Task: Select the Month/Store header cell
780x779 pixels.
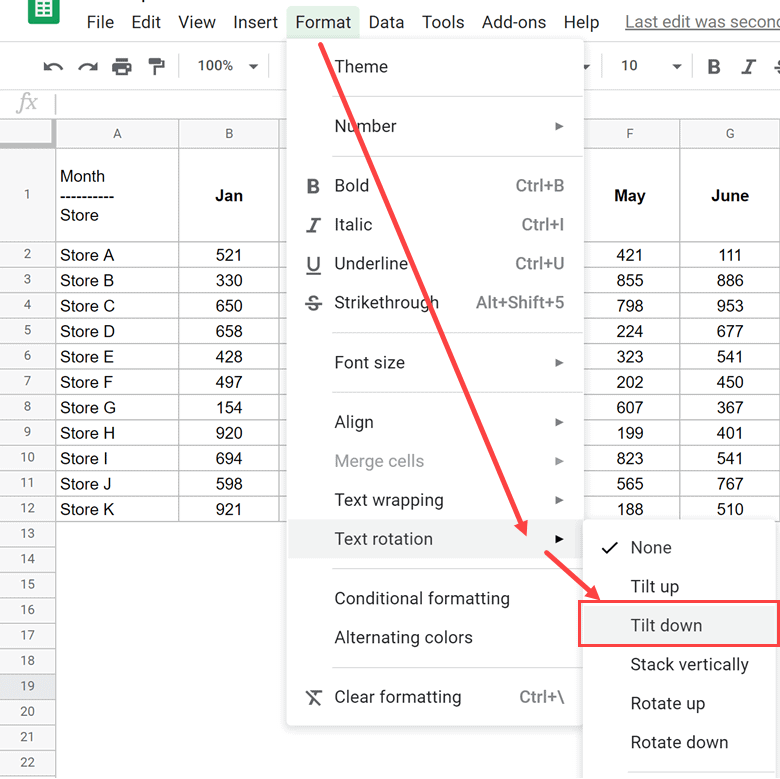Action: click(117, 195)
